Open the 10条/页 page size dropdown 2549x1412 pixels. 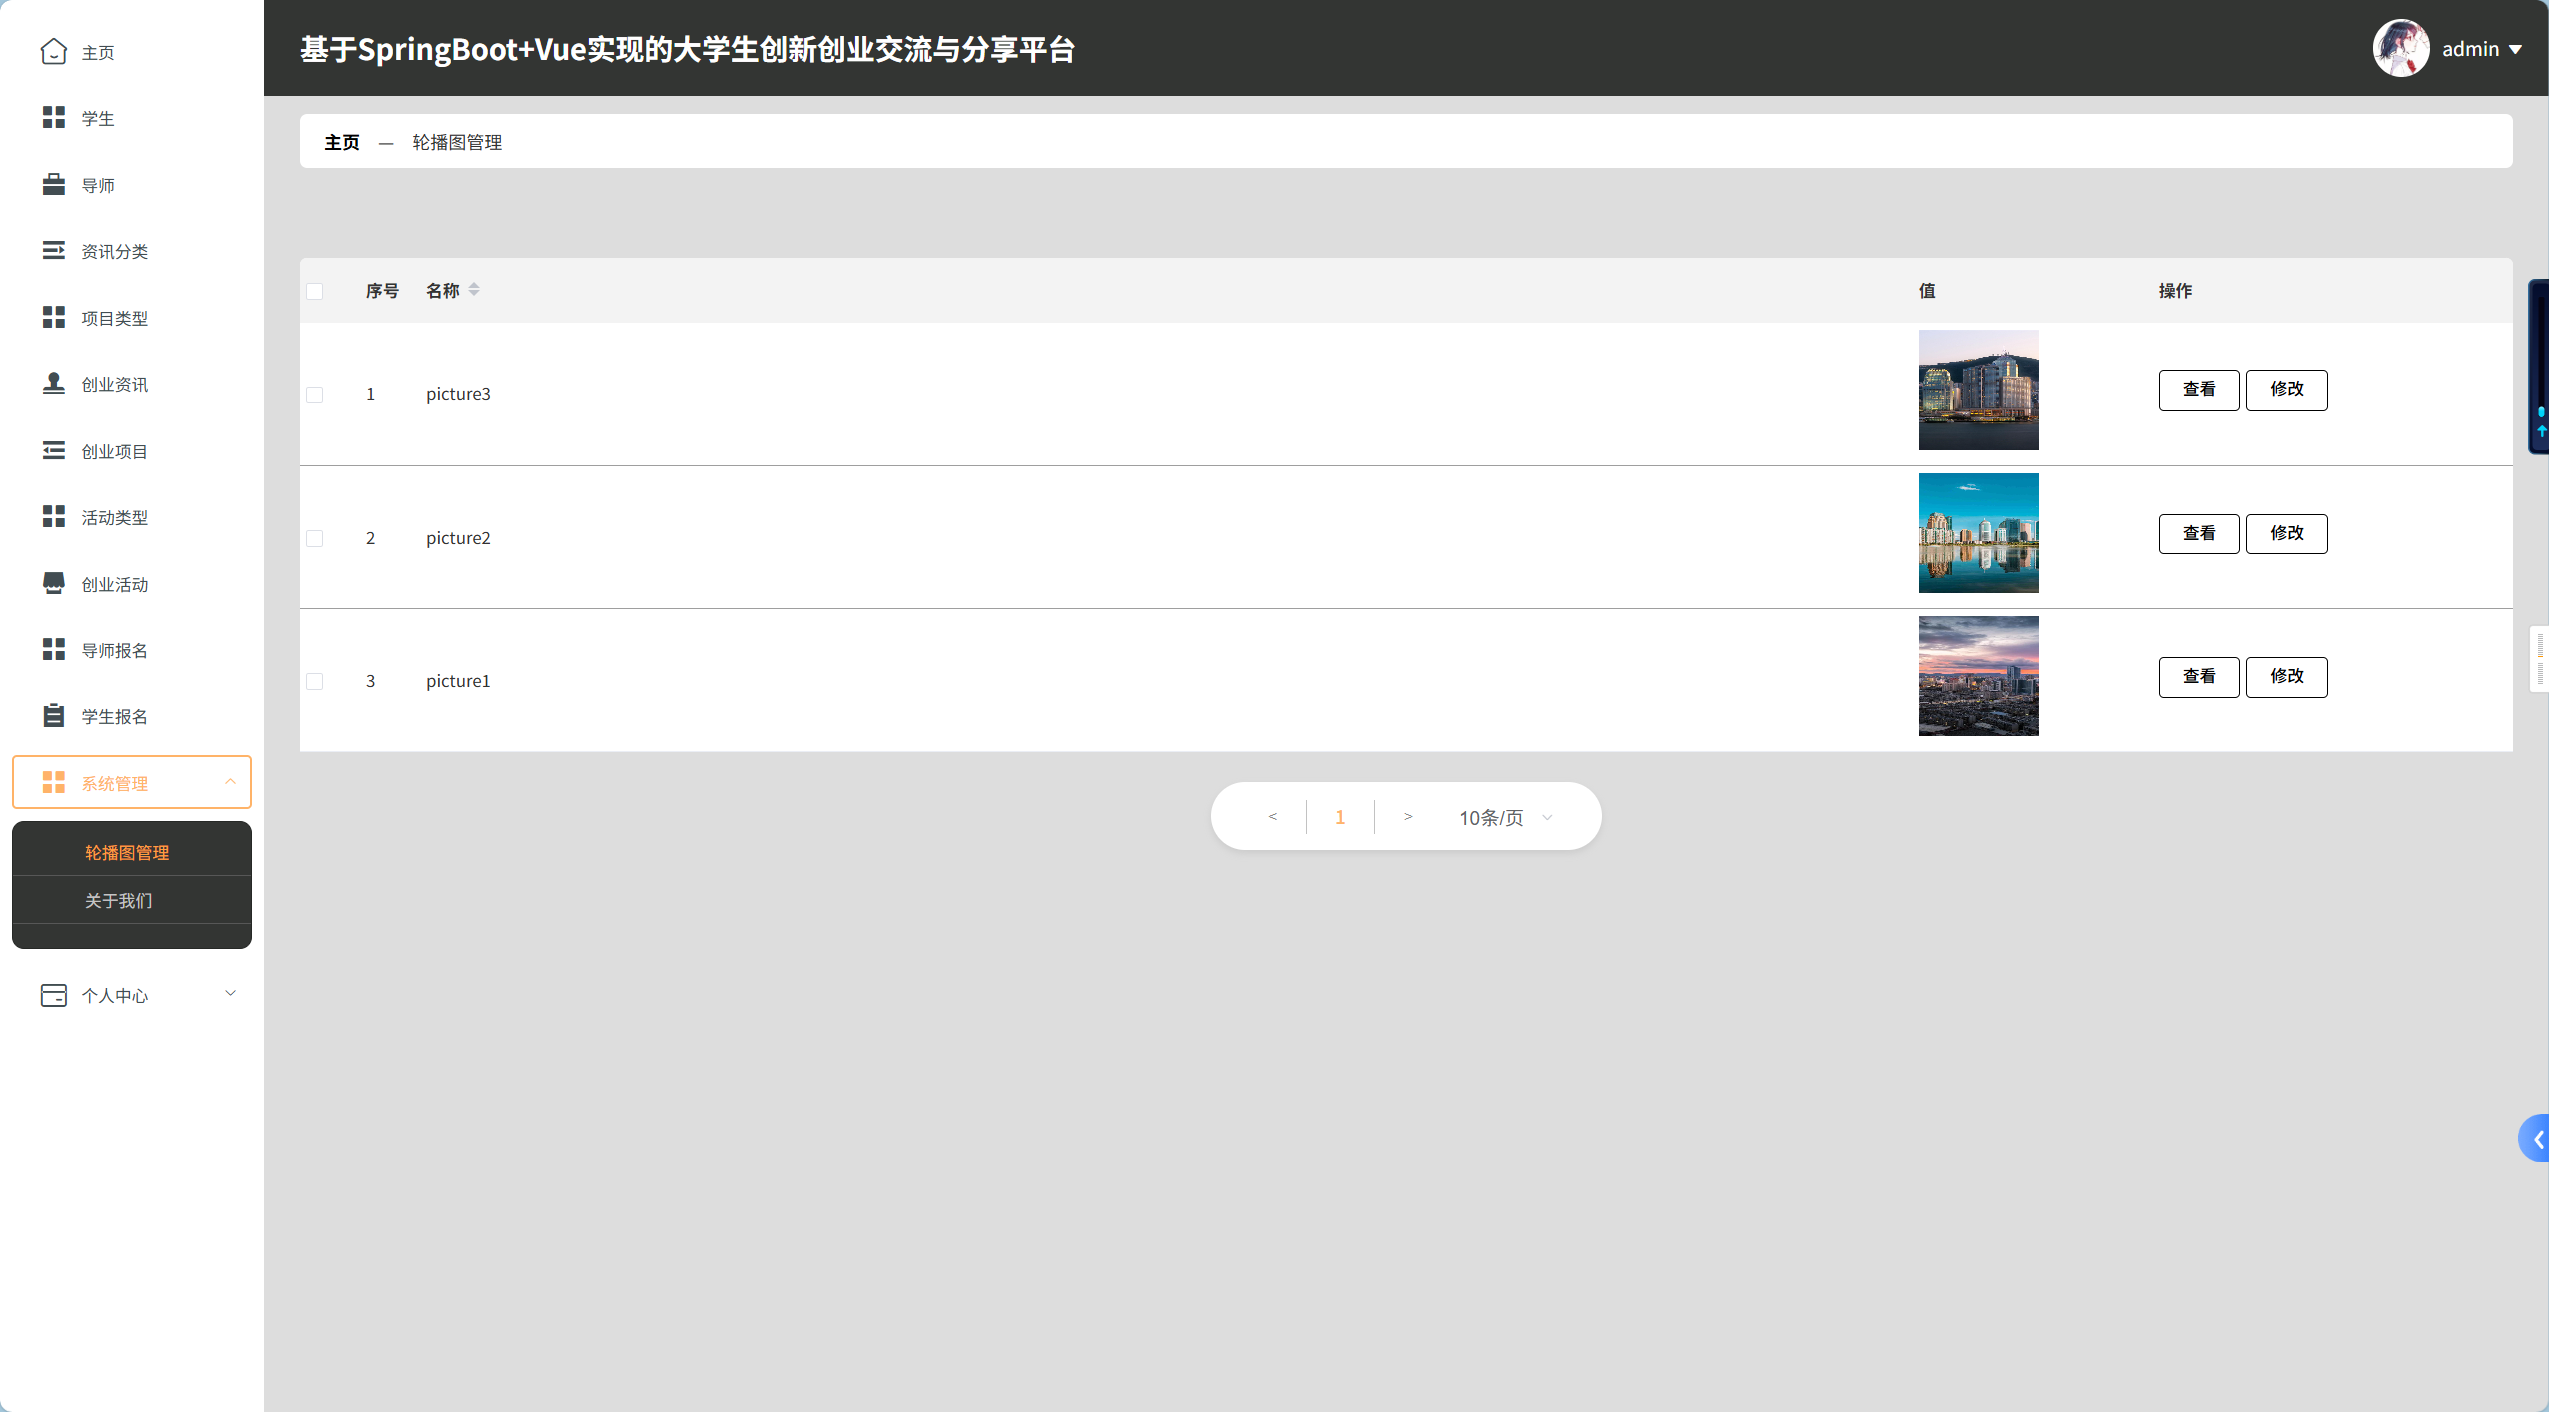coord(1505,818)
